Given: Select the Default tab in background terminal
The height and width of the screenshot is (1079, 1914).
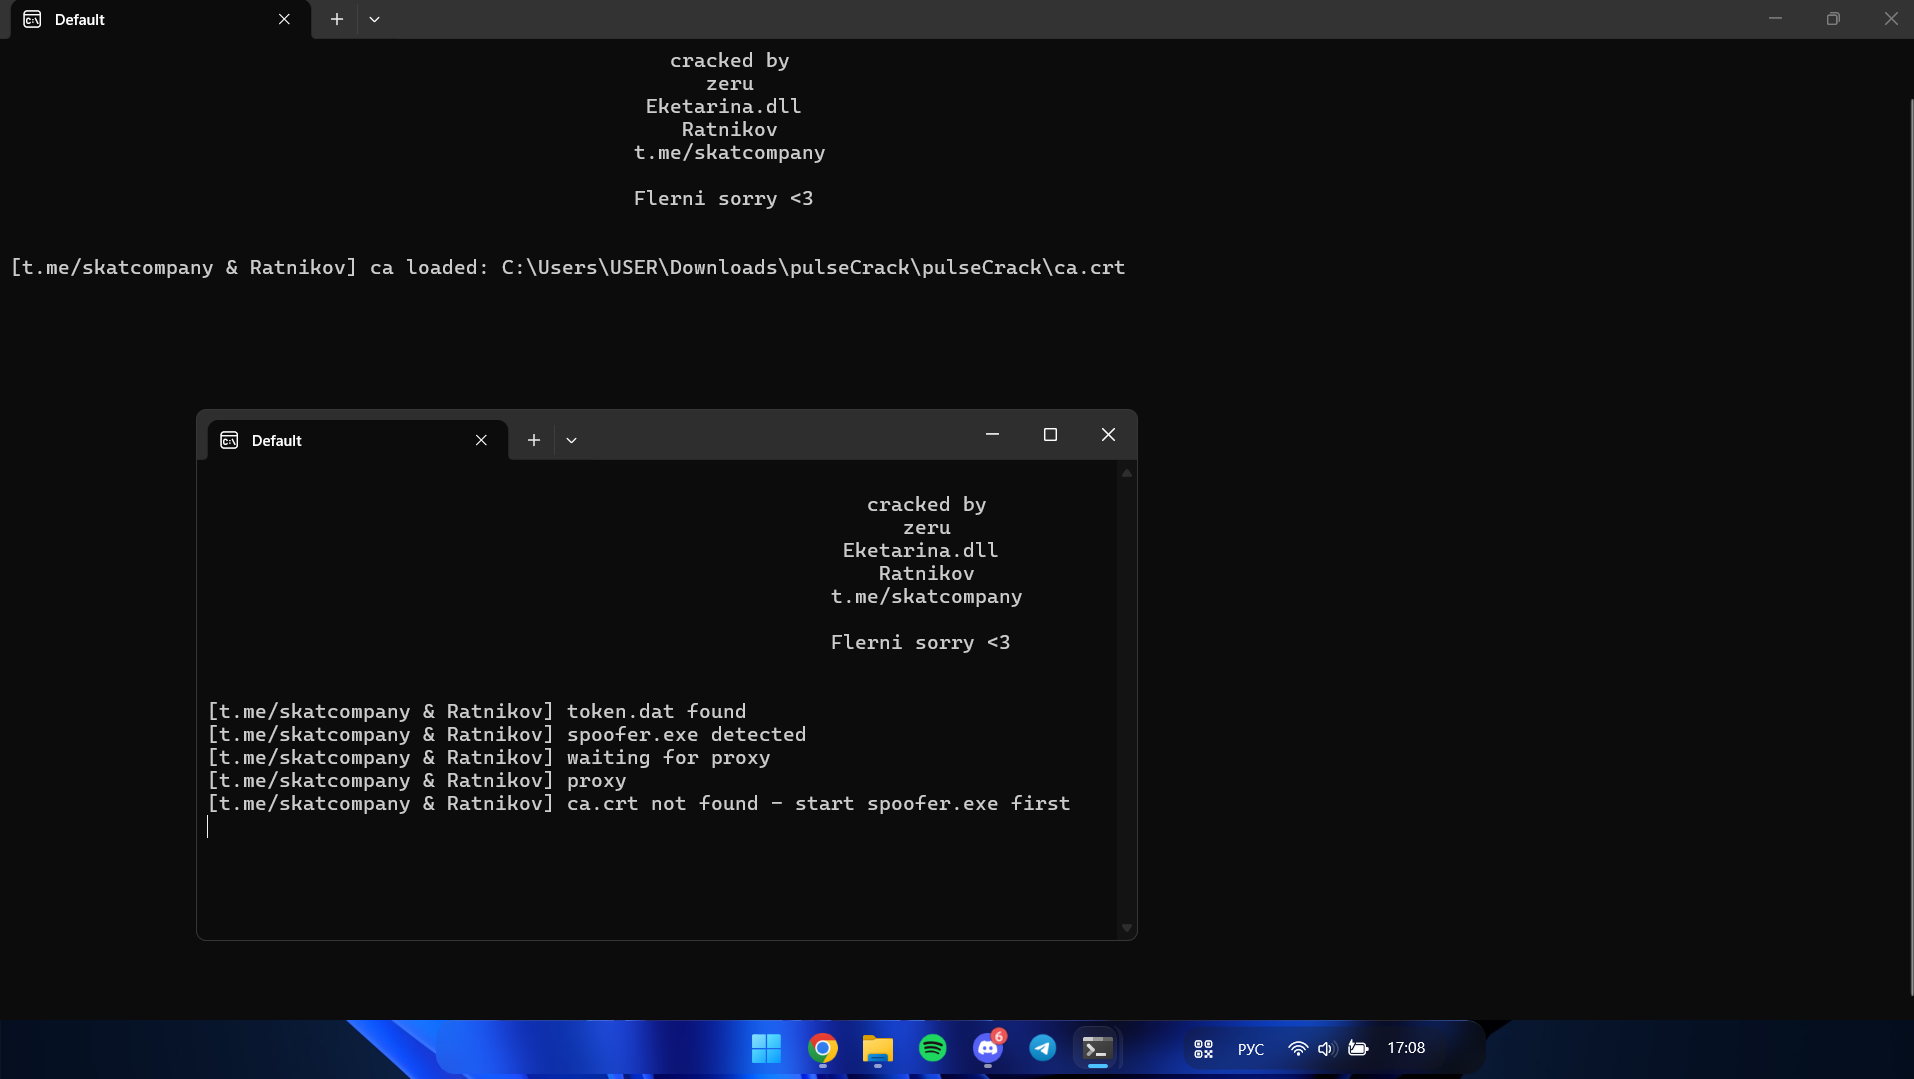Looking at the screenshot, I should tap(140, 20).
